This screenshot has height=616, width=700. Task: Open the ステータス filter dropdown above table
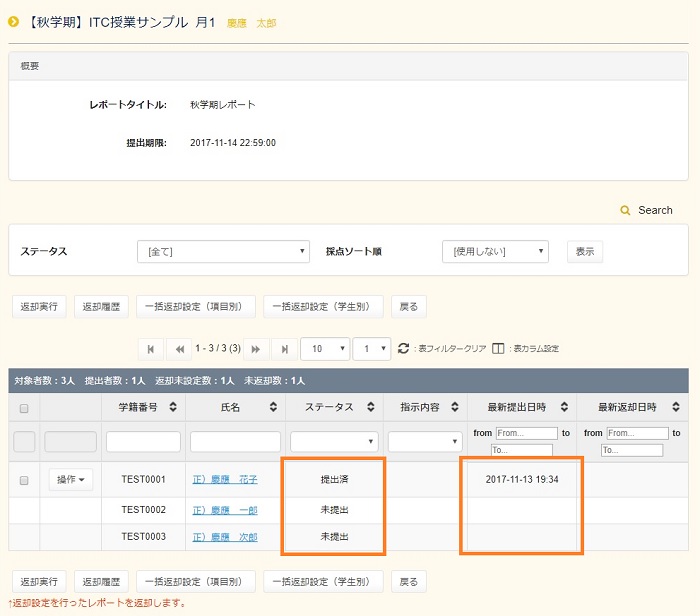coord(223,252)
